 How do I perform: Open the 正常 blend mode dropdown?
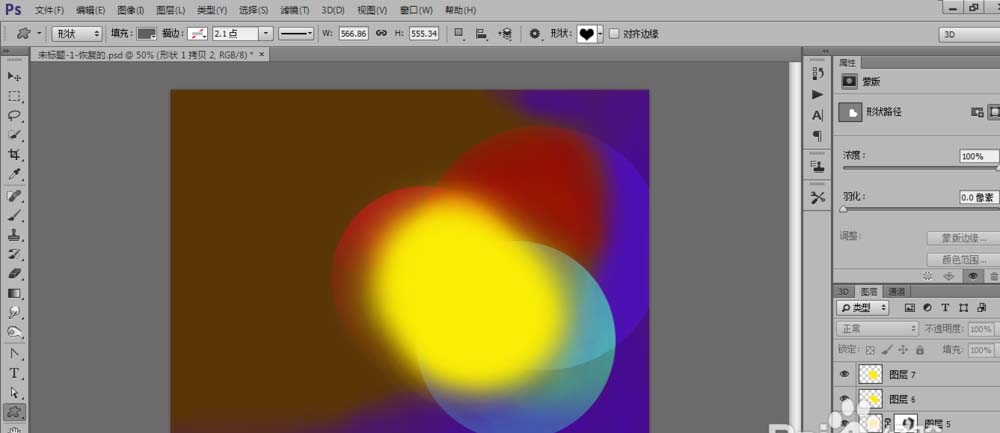click(x=877, y=328)
